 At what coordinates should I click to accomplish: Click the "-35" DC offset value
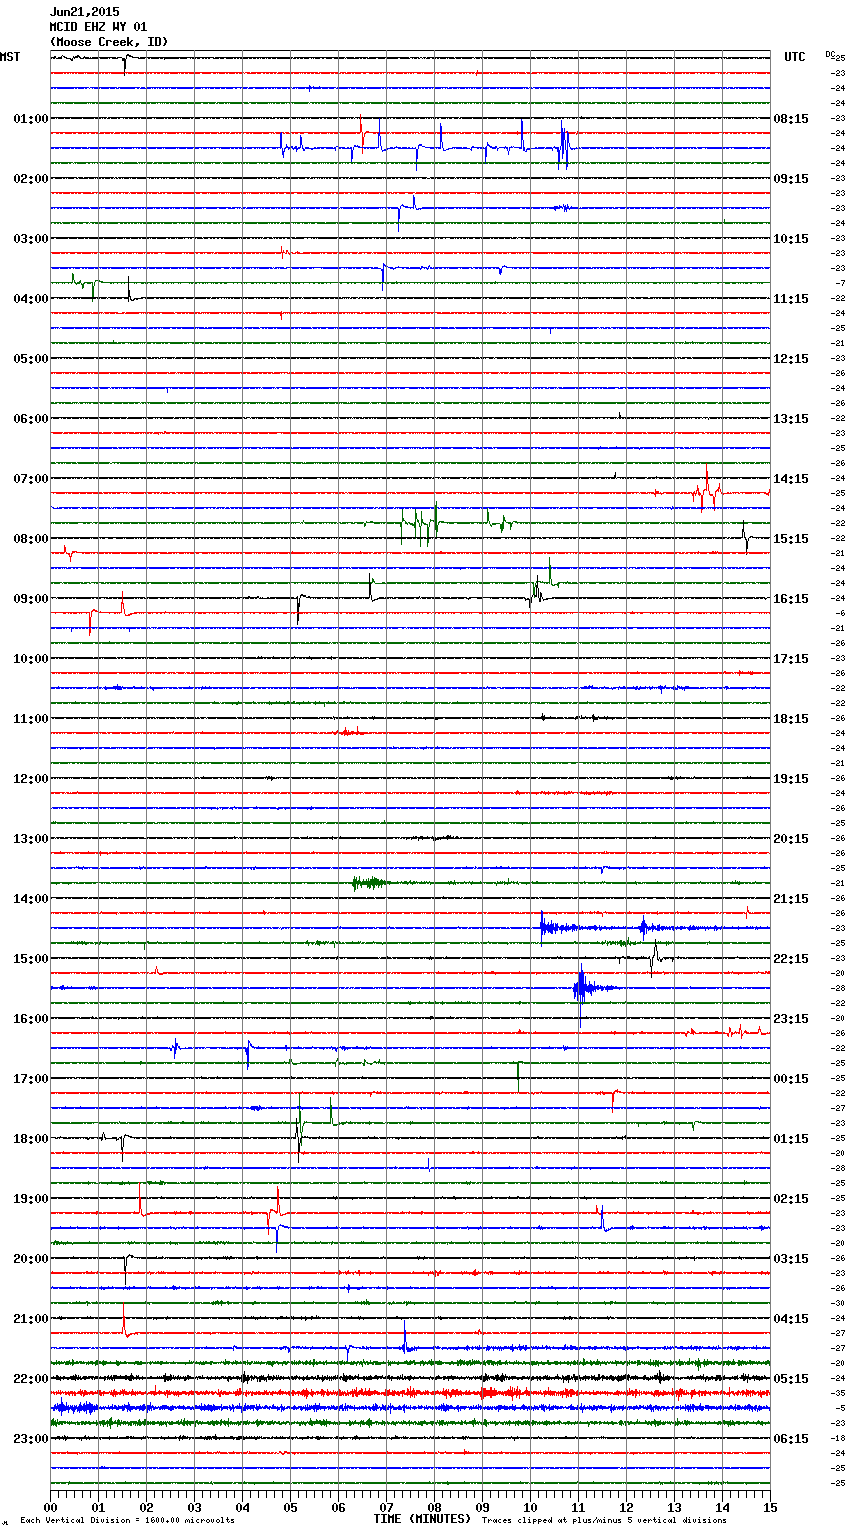[x=838, y=1393]
